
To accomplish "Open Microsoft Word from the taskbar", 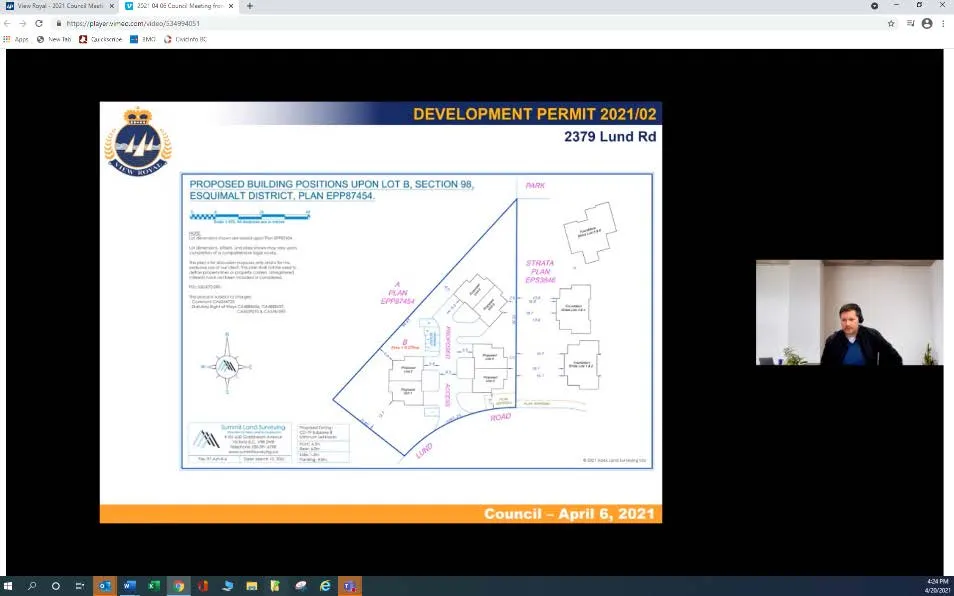I will click(129, 586).
